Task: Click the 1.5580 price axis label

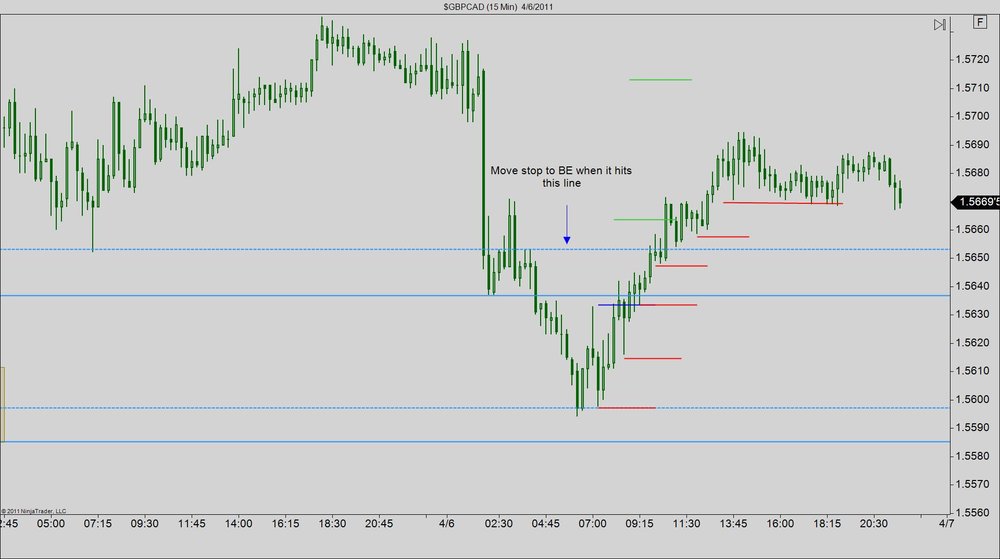Action: (x=972, y=456)
